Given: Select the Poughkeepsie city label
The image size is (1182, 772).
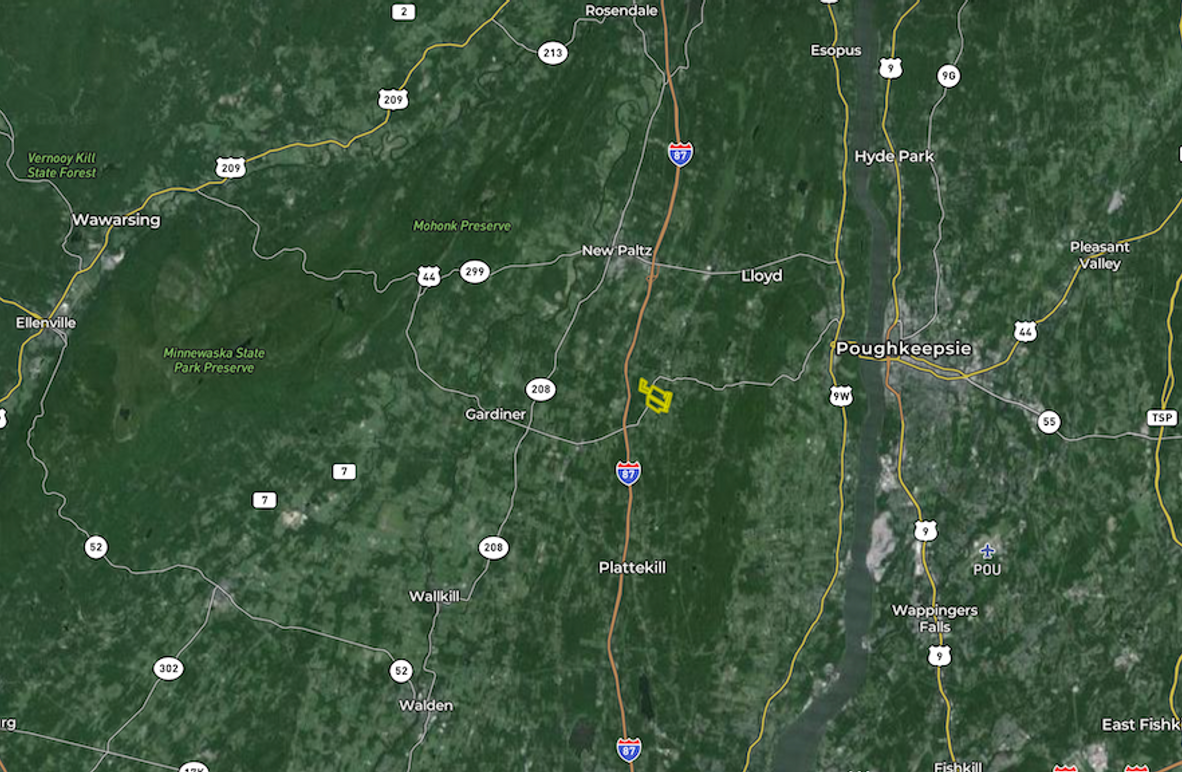Looking at the screenshot, I should 904,348.
